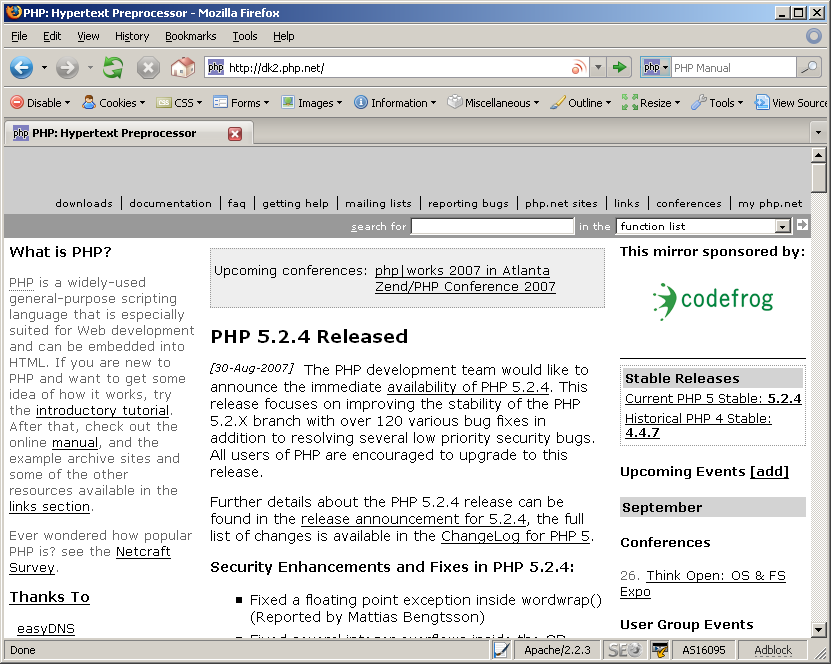Image resolution: width=831 pixels, height=664 pixels.
Task: Open the 'function list' search scope dropdown
Action: tap(703, 226)
